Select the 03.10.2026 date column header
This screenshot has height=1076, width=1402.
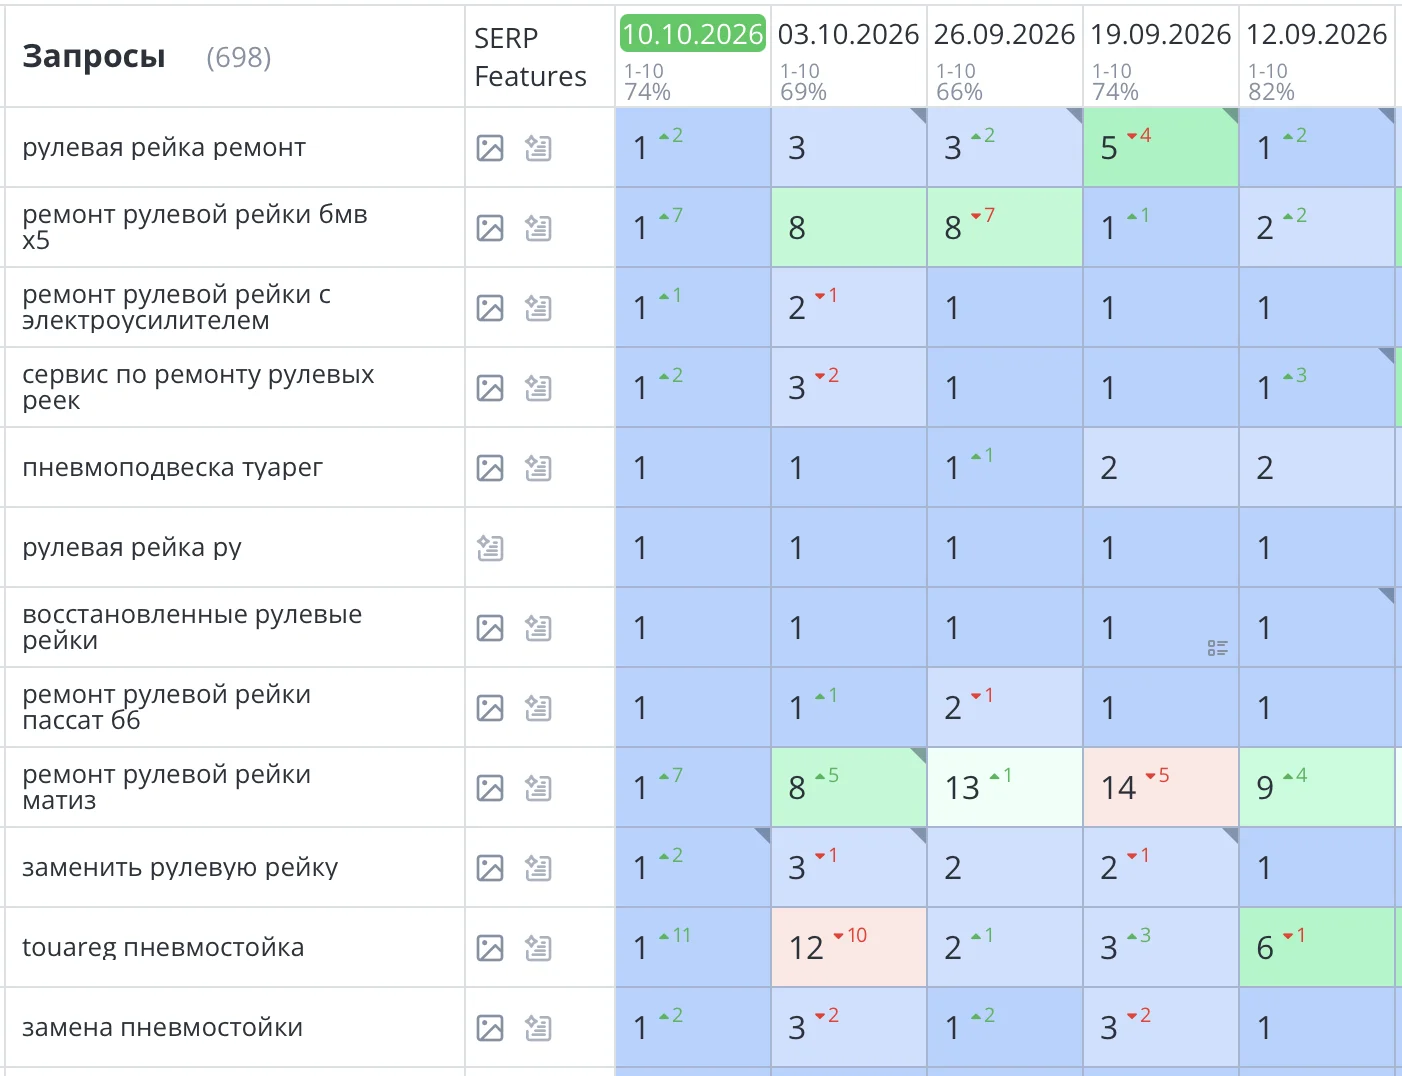coord(848,34)
